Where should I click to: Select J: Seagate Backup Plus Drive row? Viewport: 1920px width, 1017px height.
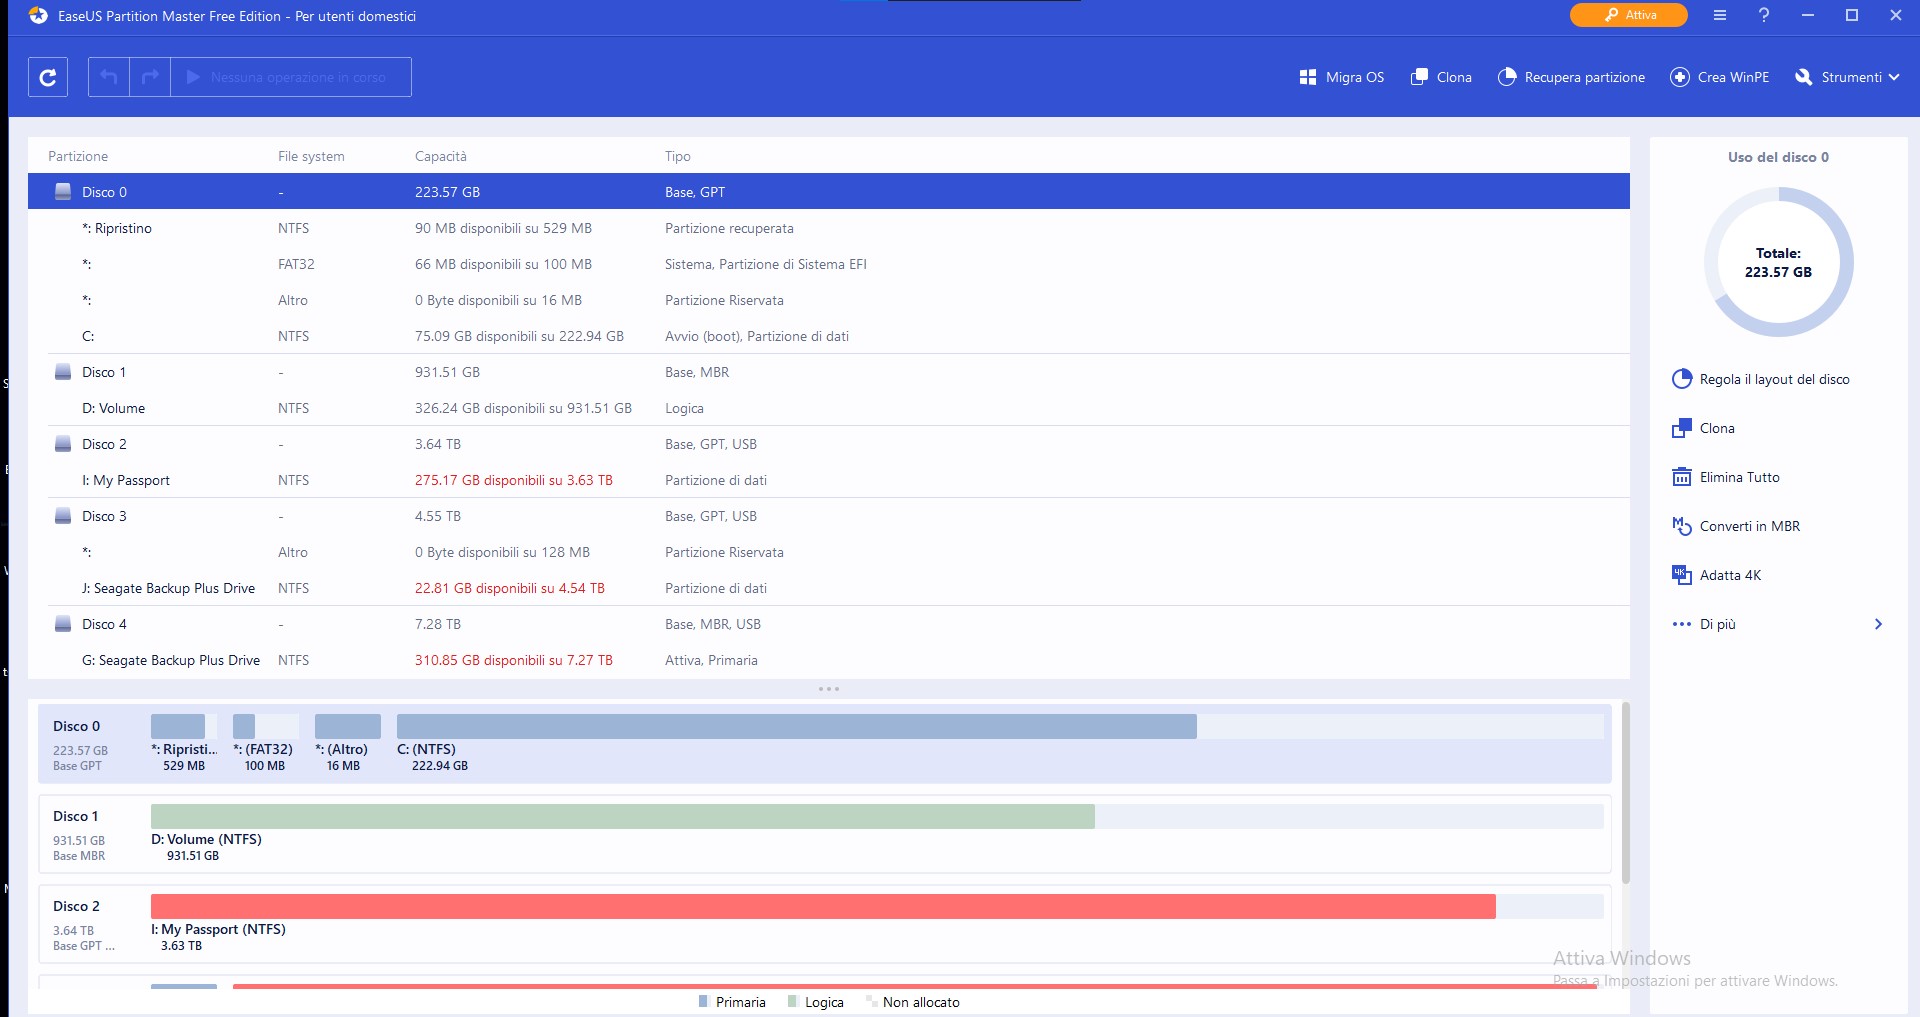click(829, 588)
